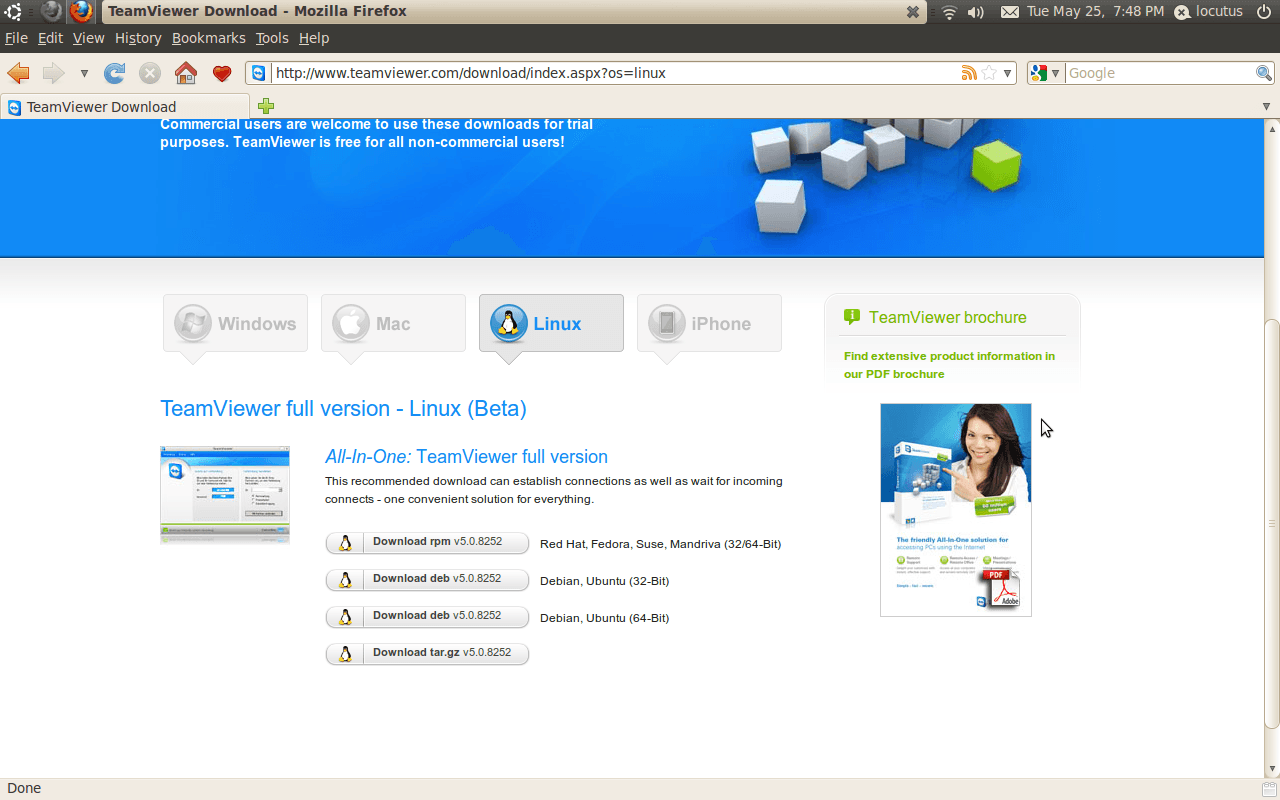Open the recent pages history dropdown arrow

click(x=84, y=73)
